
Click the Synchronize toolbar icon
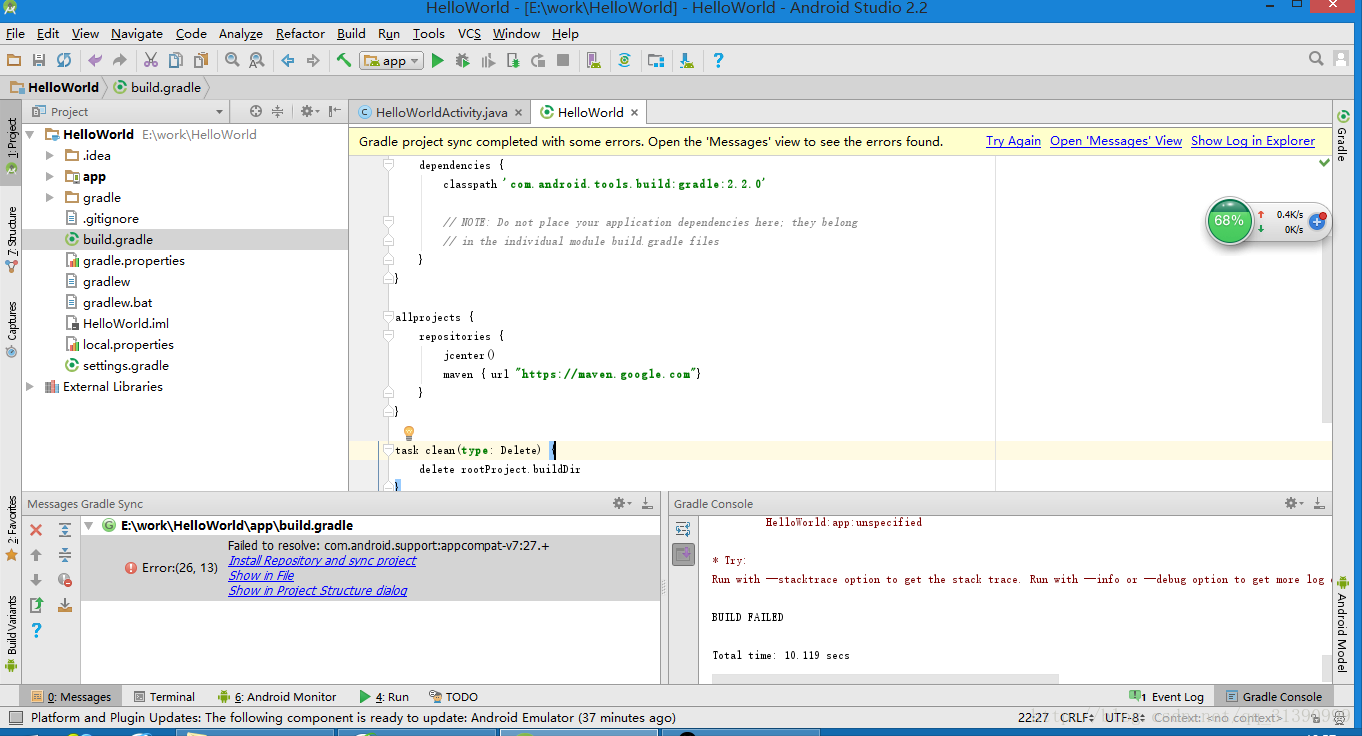click(x=64, y=60)
